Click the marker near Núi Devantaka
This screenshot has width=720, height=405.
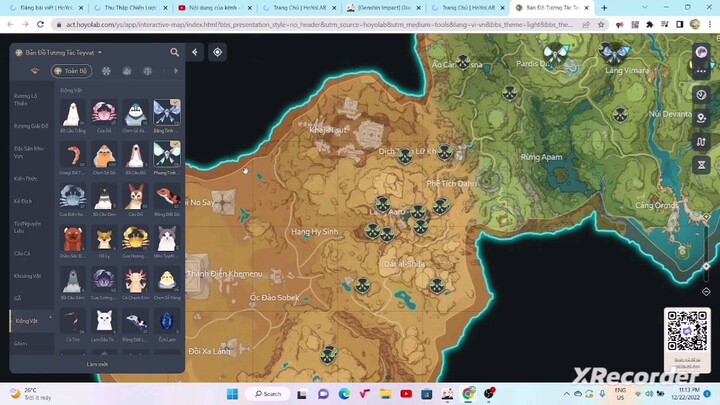coord(620,115)
